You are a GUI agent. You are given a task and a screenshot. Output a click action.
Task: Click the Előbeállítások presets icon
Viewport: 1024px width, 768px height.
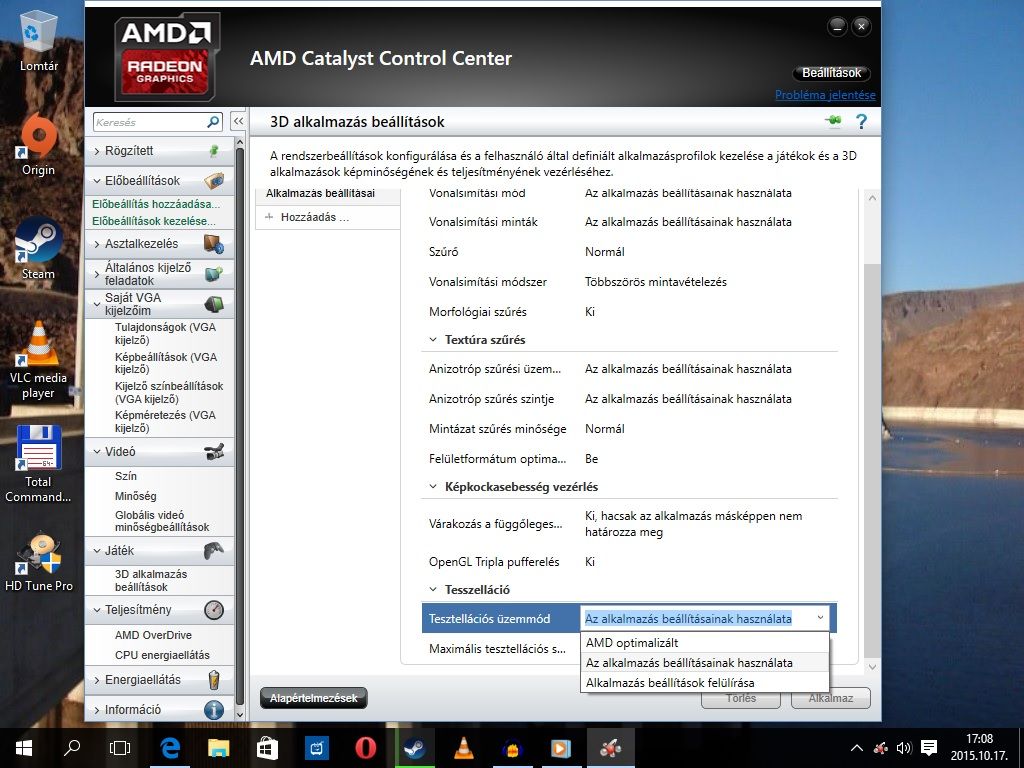214,180
